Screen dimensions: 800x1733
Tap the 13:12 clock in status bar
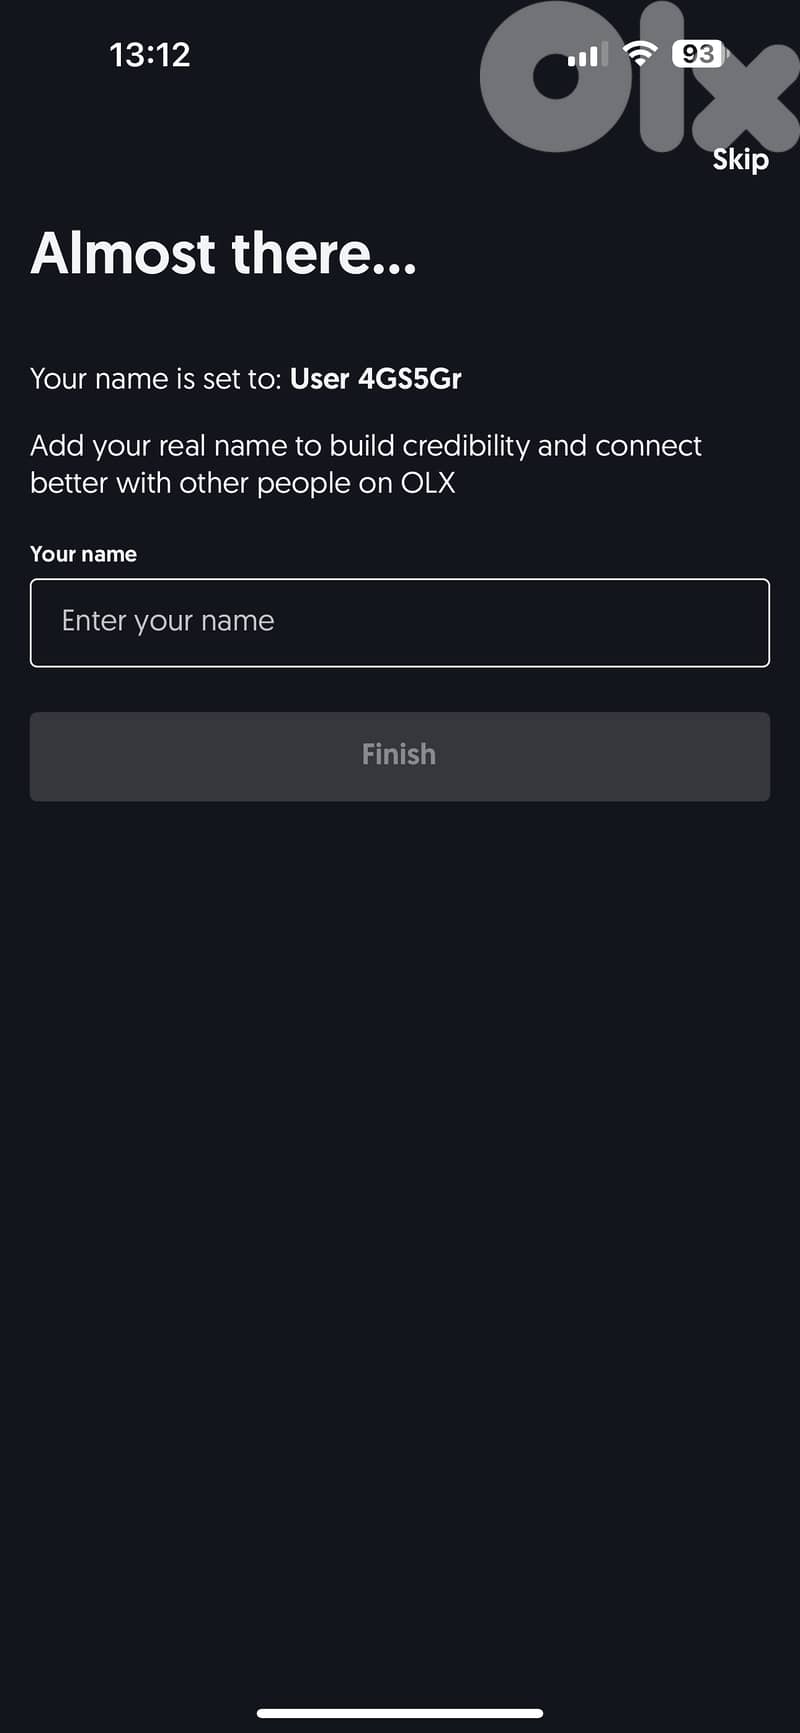150,55
